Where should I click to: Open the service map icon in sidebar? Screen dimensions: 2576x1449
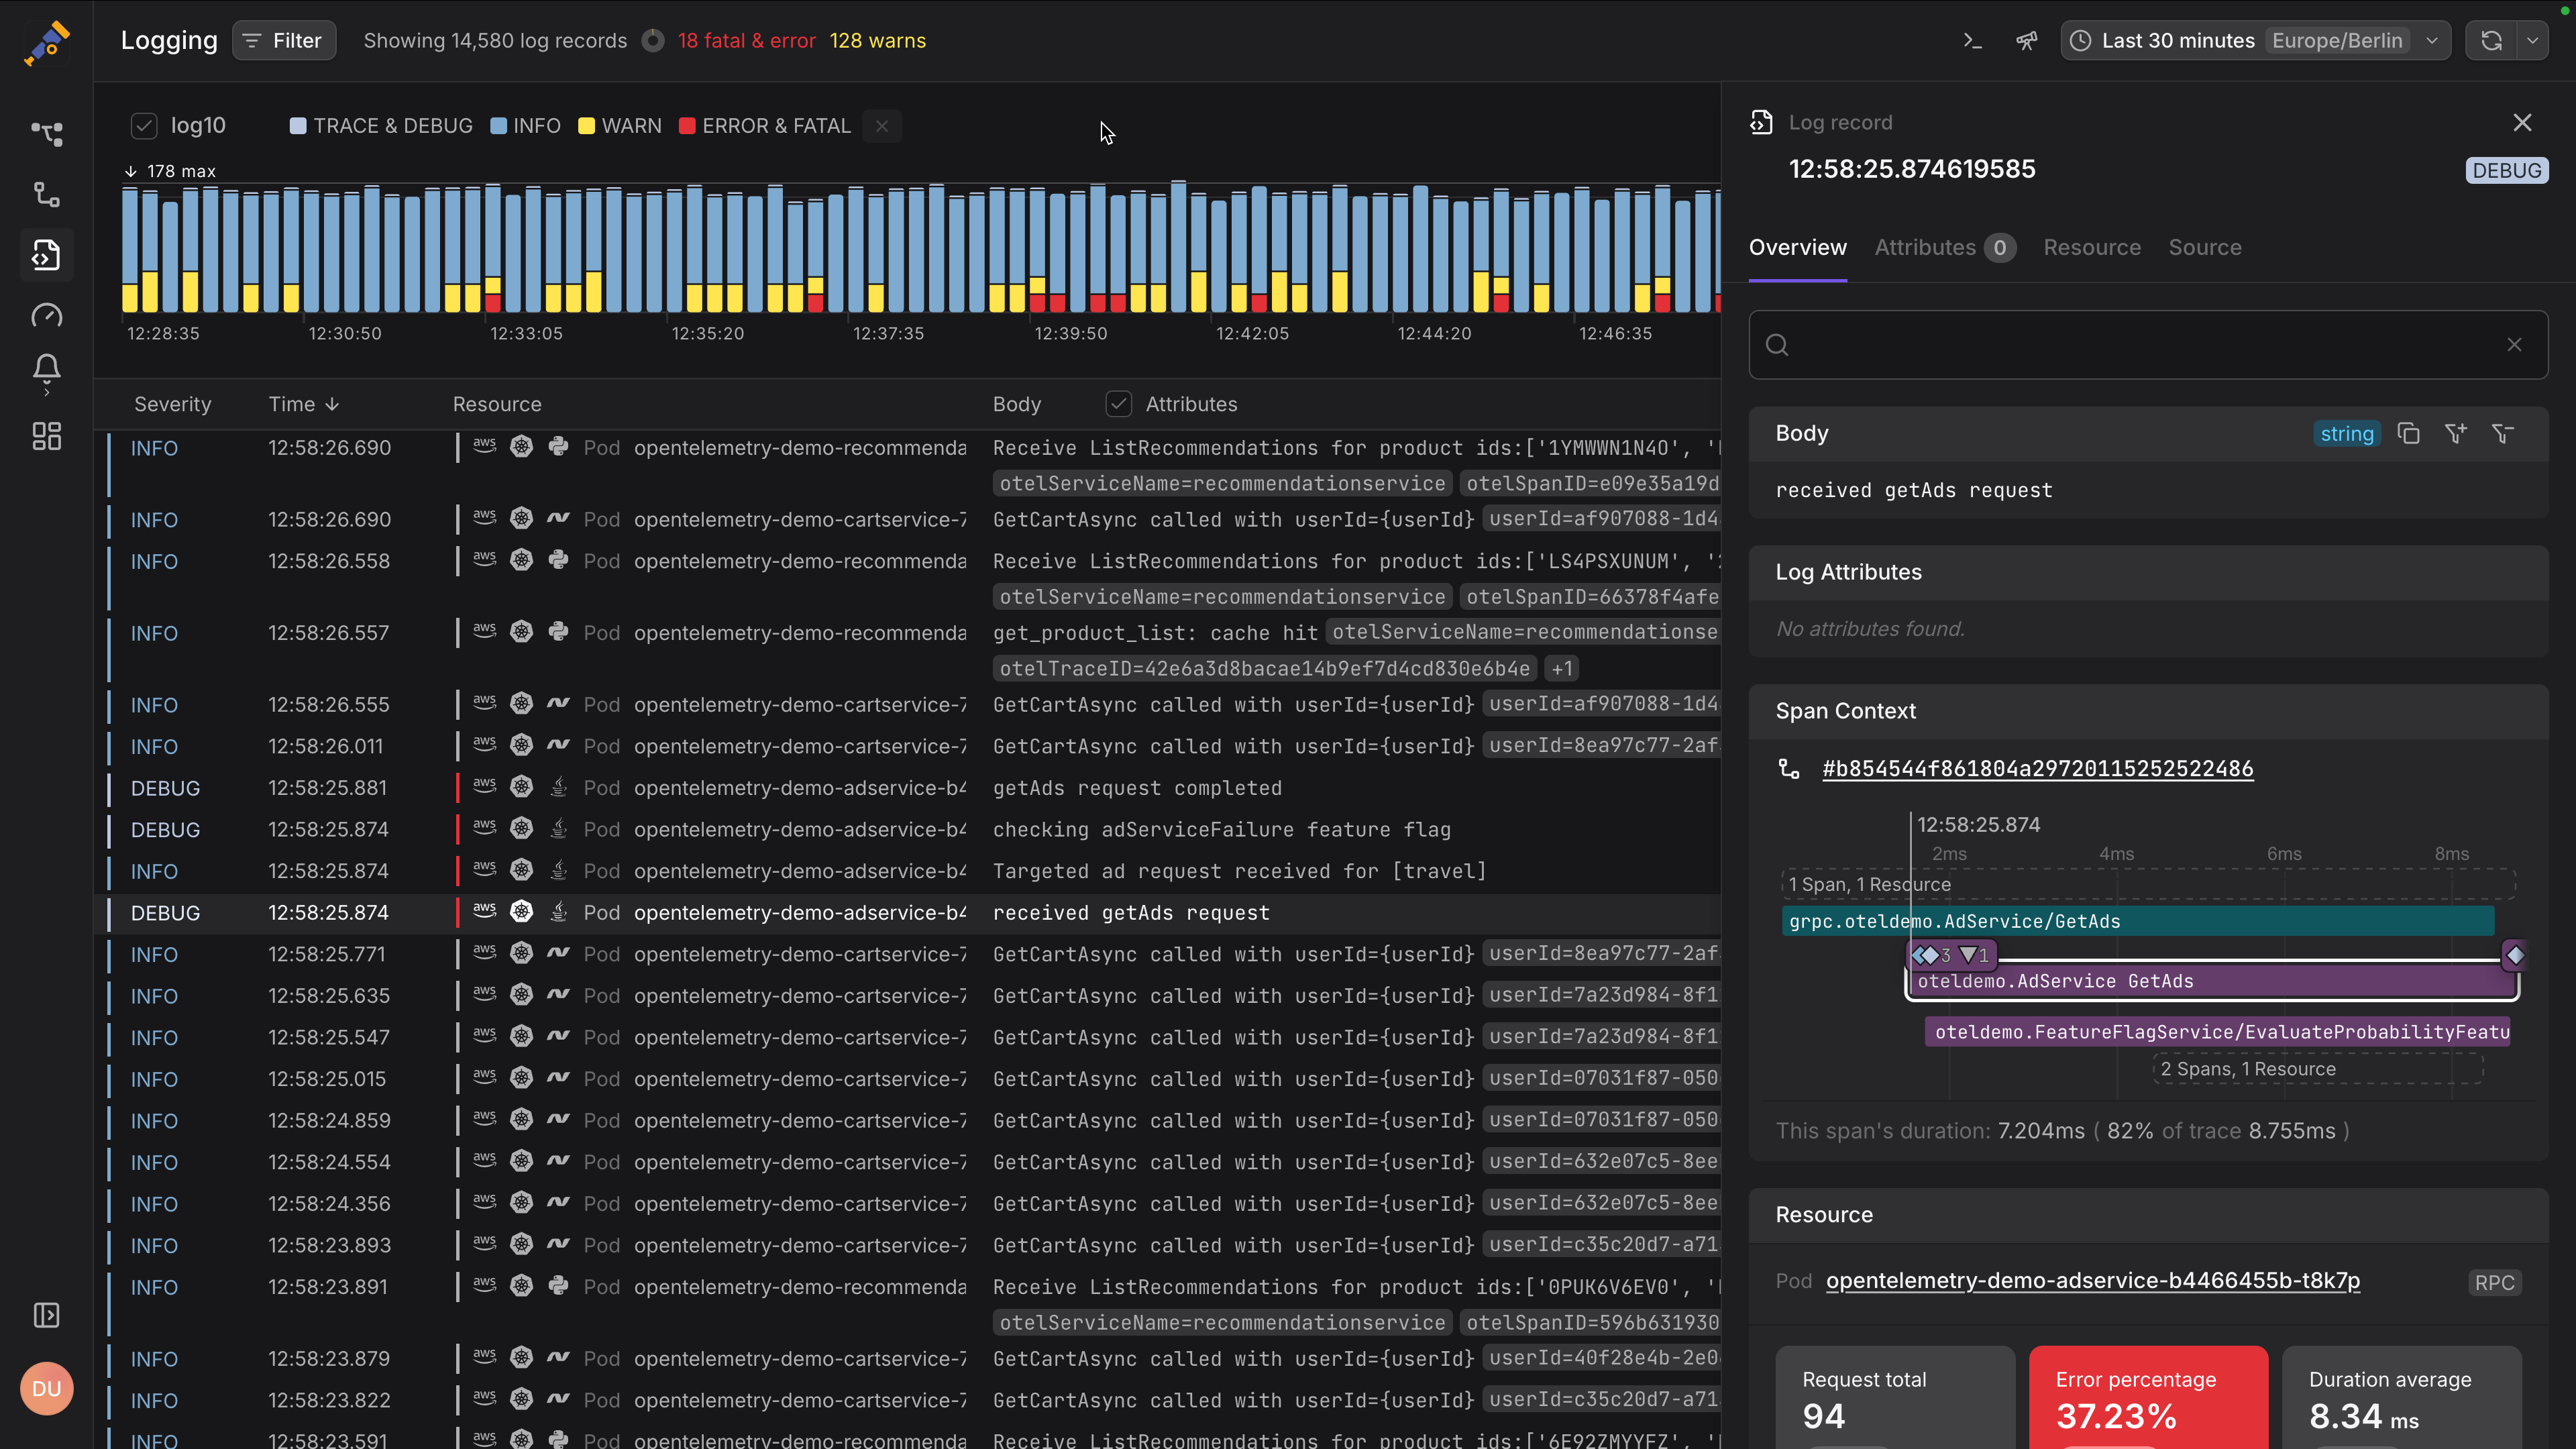click(x=46, y=133)
